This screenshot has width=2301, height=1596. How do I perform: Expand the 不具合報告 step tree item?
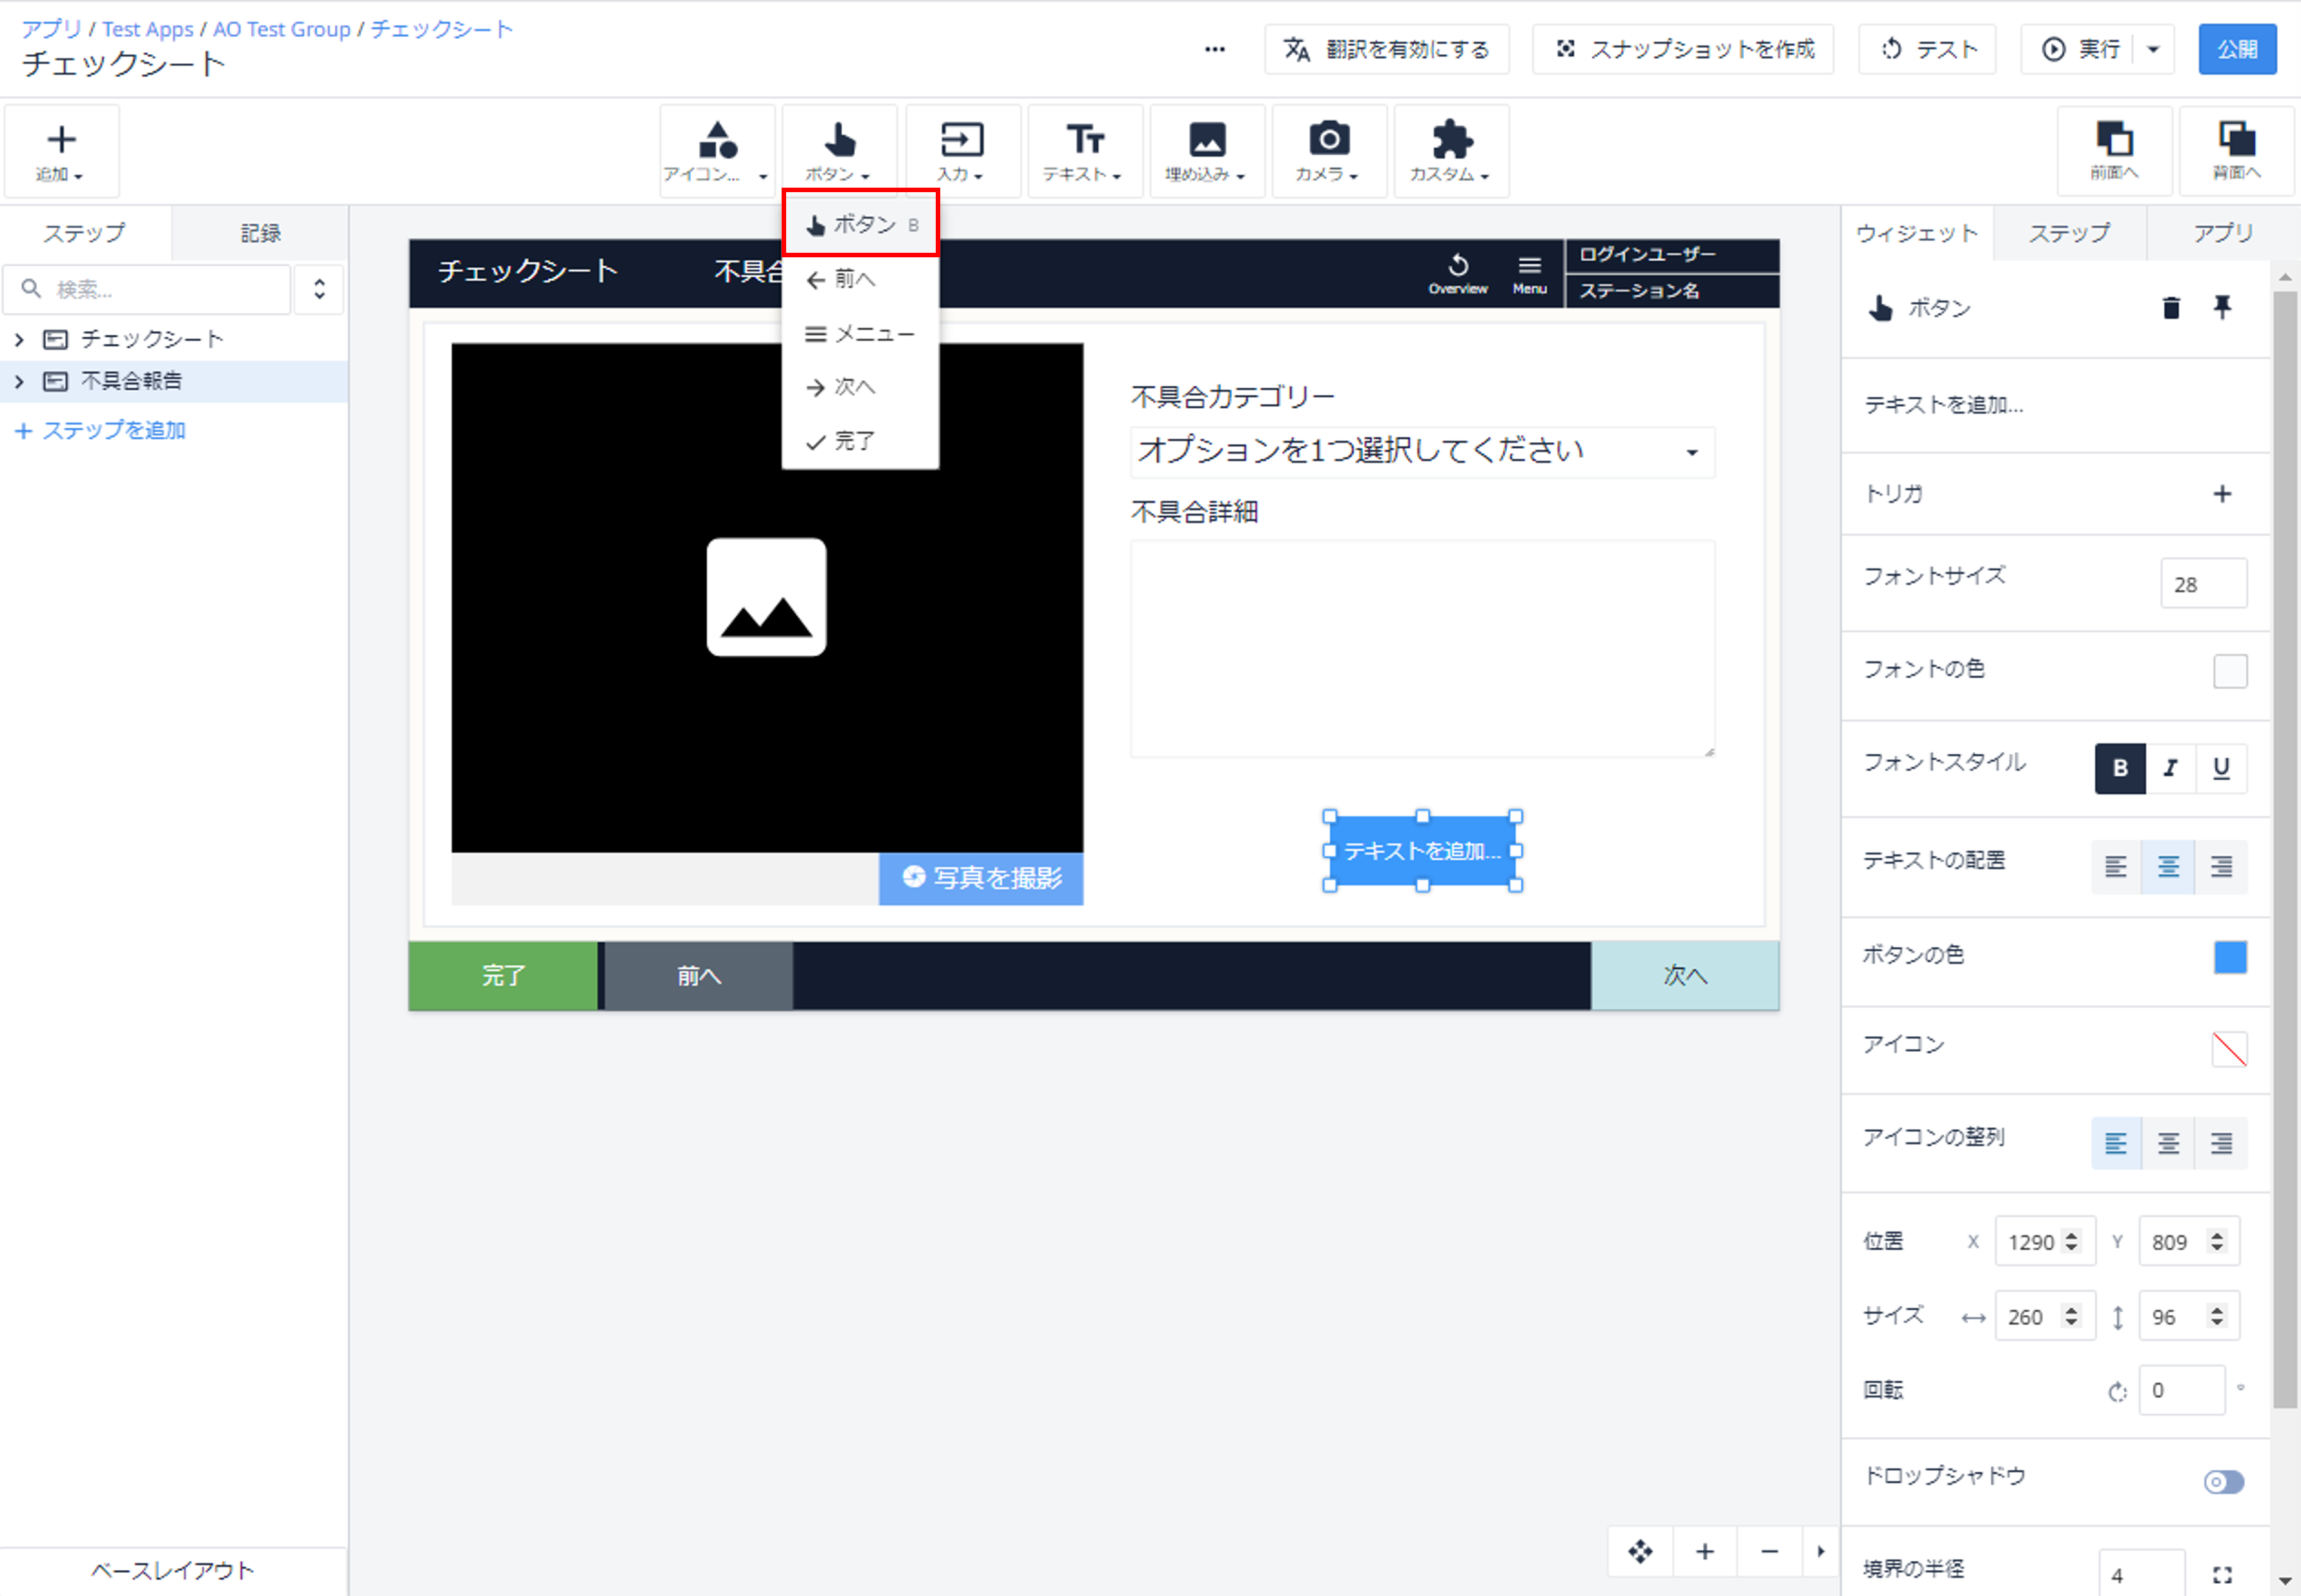pos(19,381)
